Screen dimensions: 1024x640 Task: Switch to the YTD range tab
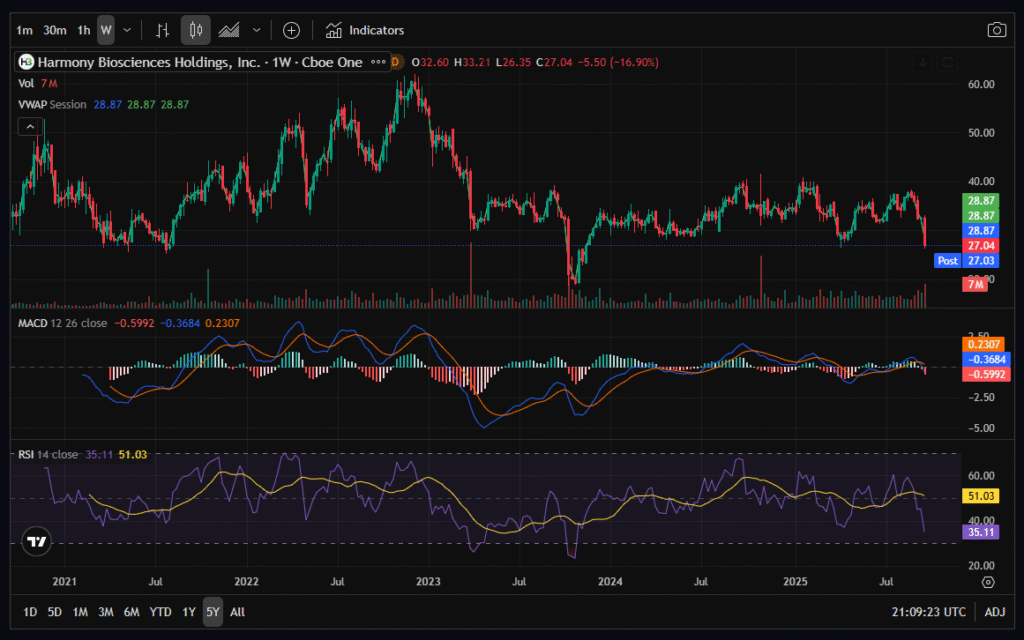point(160,611)
